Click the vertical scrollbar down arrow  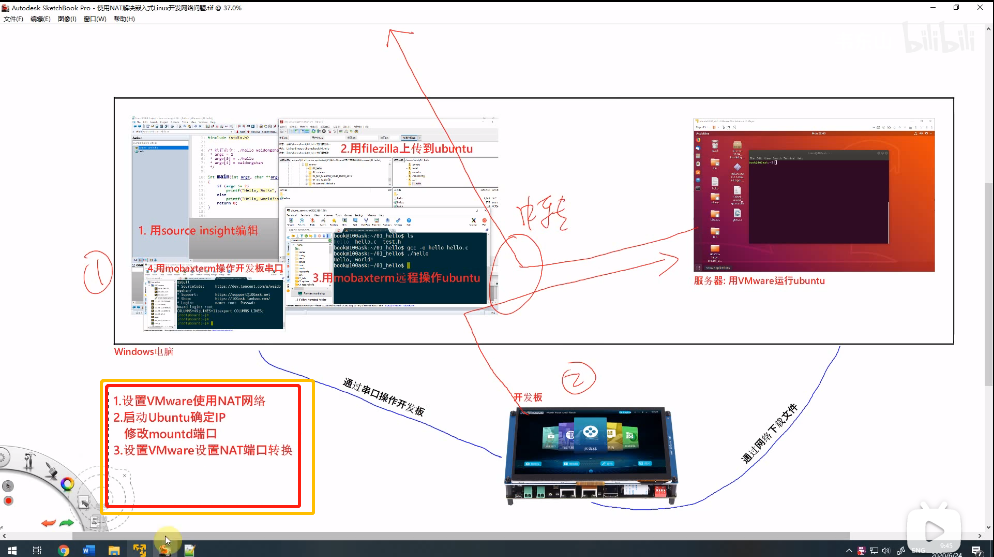pos(989,527)
